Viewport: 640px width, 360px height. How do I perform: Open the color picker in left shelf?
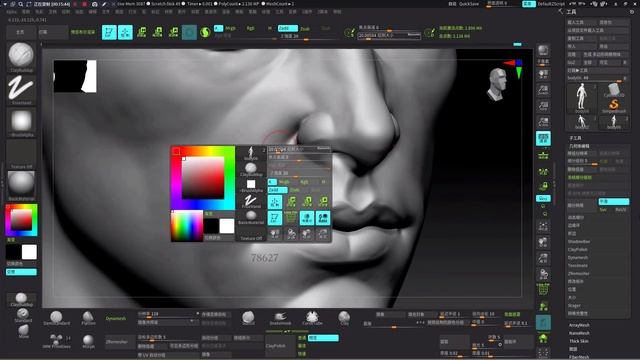coord(21,220)
